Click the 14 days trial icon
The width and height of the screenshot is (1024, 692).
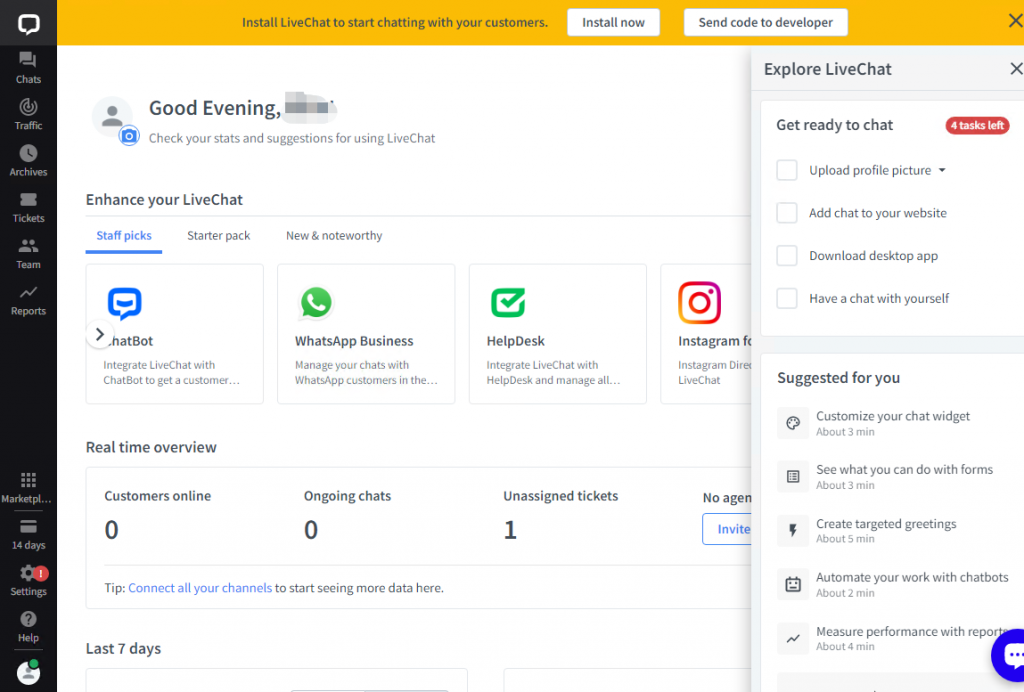pyautogui.click(x=28, y=527)
